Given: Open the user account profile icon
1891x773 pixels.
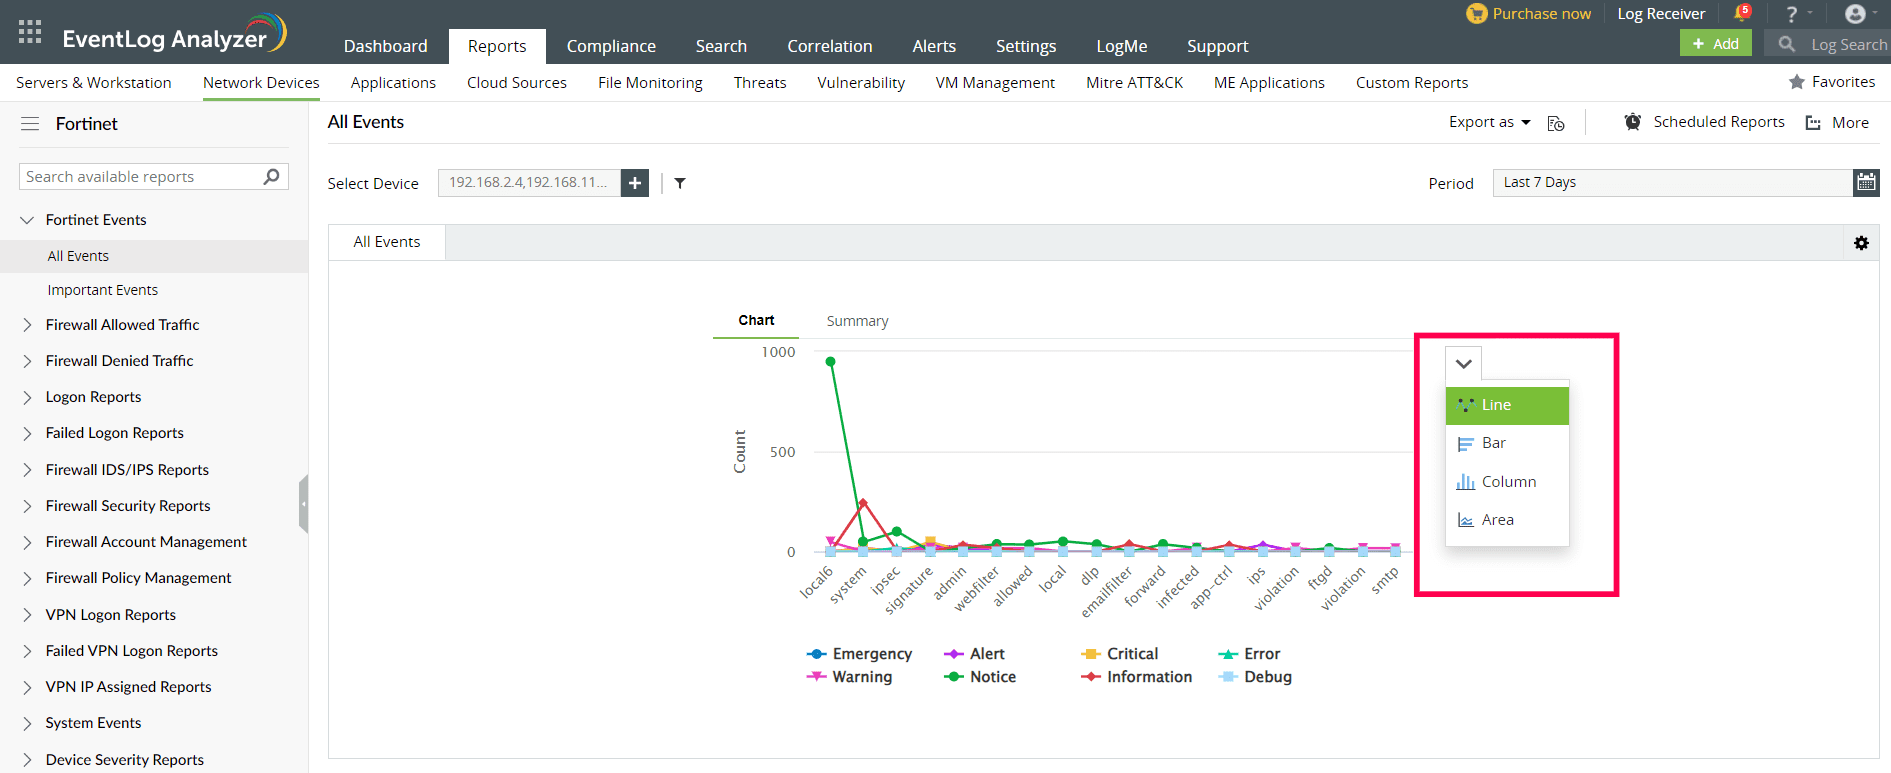Looking at the screenshot, I should 1855,14.
